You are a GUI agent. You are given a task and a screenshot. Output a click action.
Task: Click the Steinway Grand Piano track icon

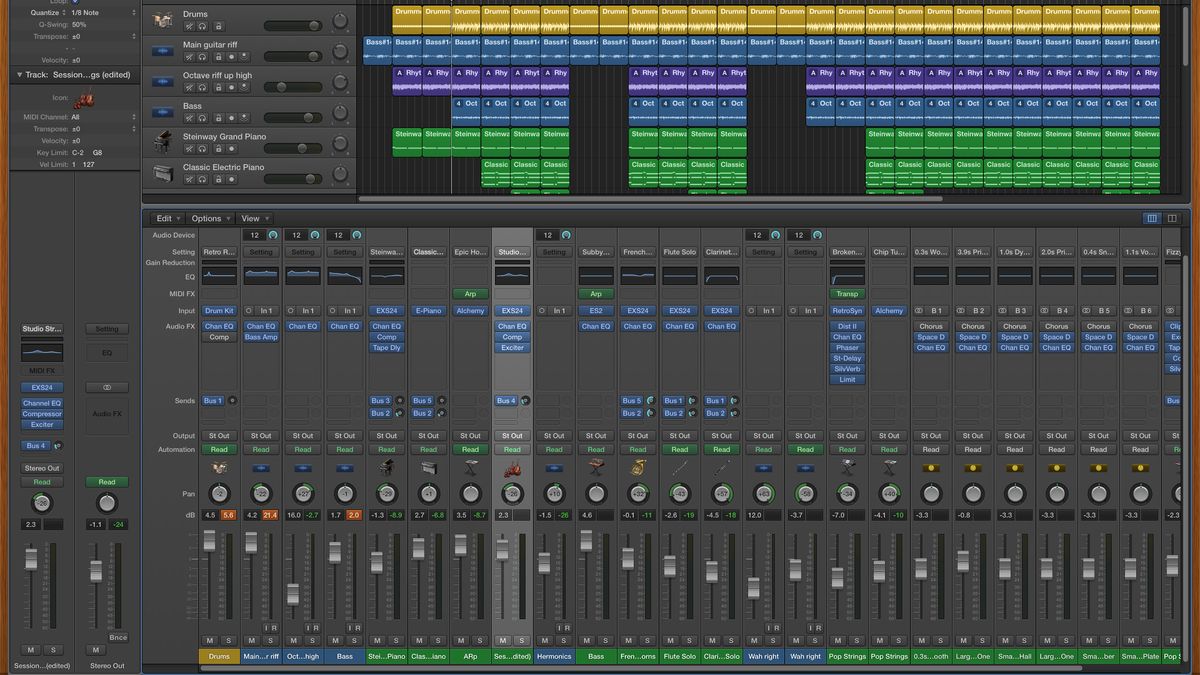(x=161, y=142)
